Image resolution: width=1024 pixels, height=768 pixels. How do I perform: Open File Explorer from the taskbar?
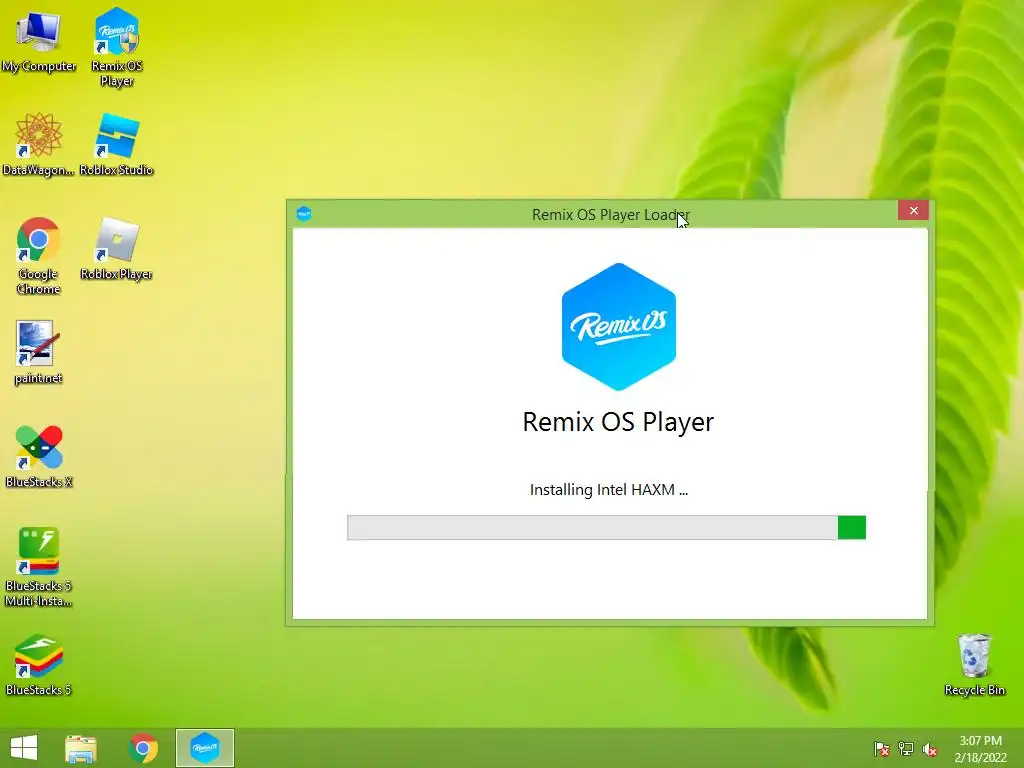point(81,748)
